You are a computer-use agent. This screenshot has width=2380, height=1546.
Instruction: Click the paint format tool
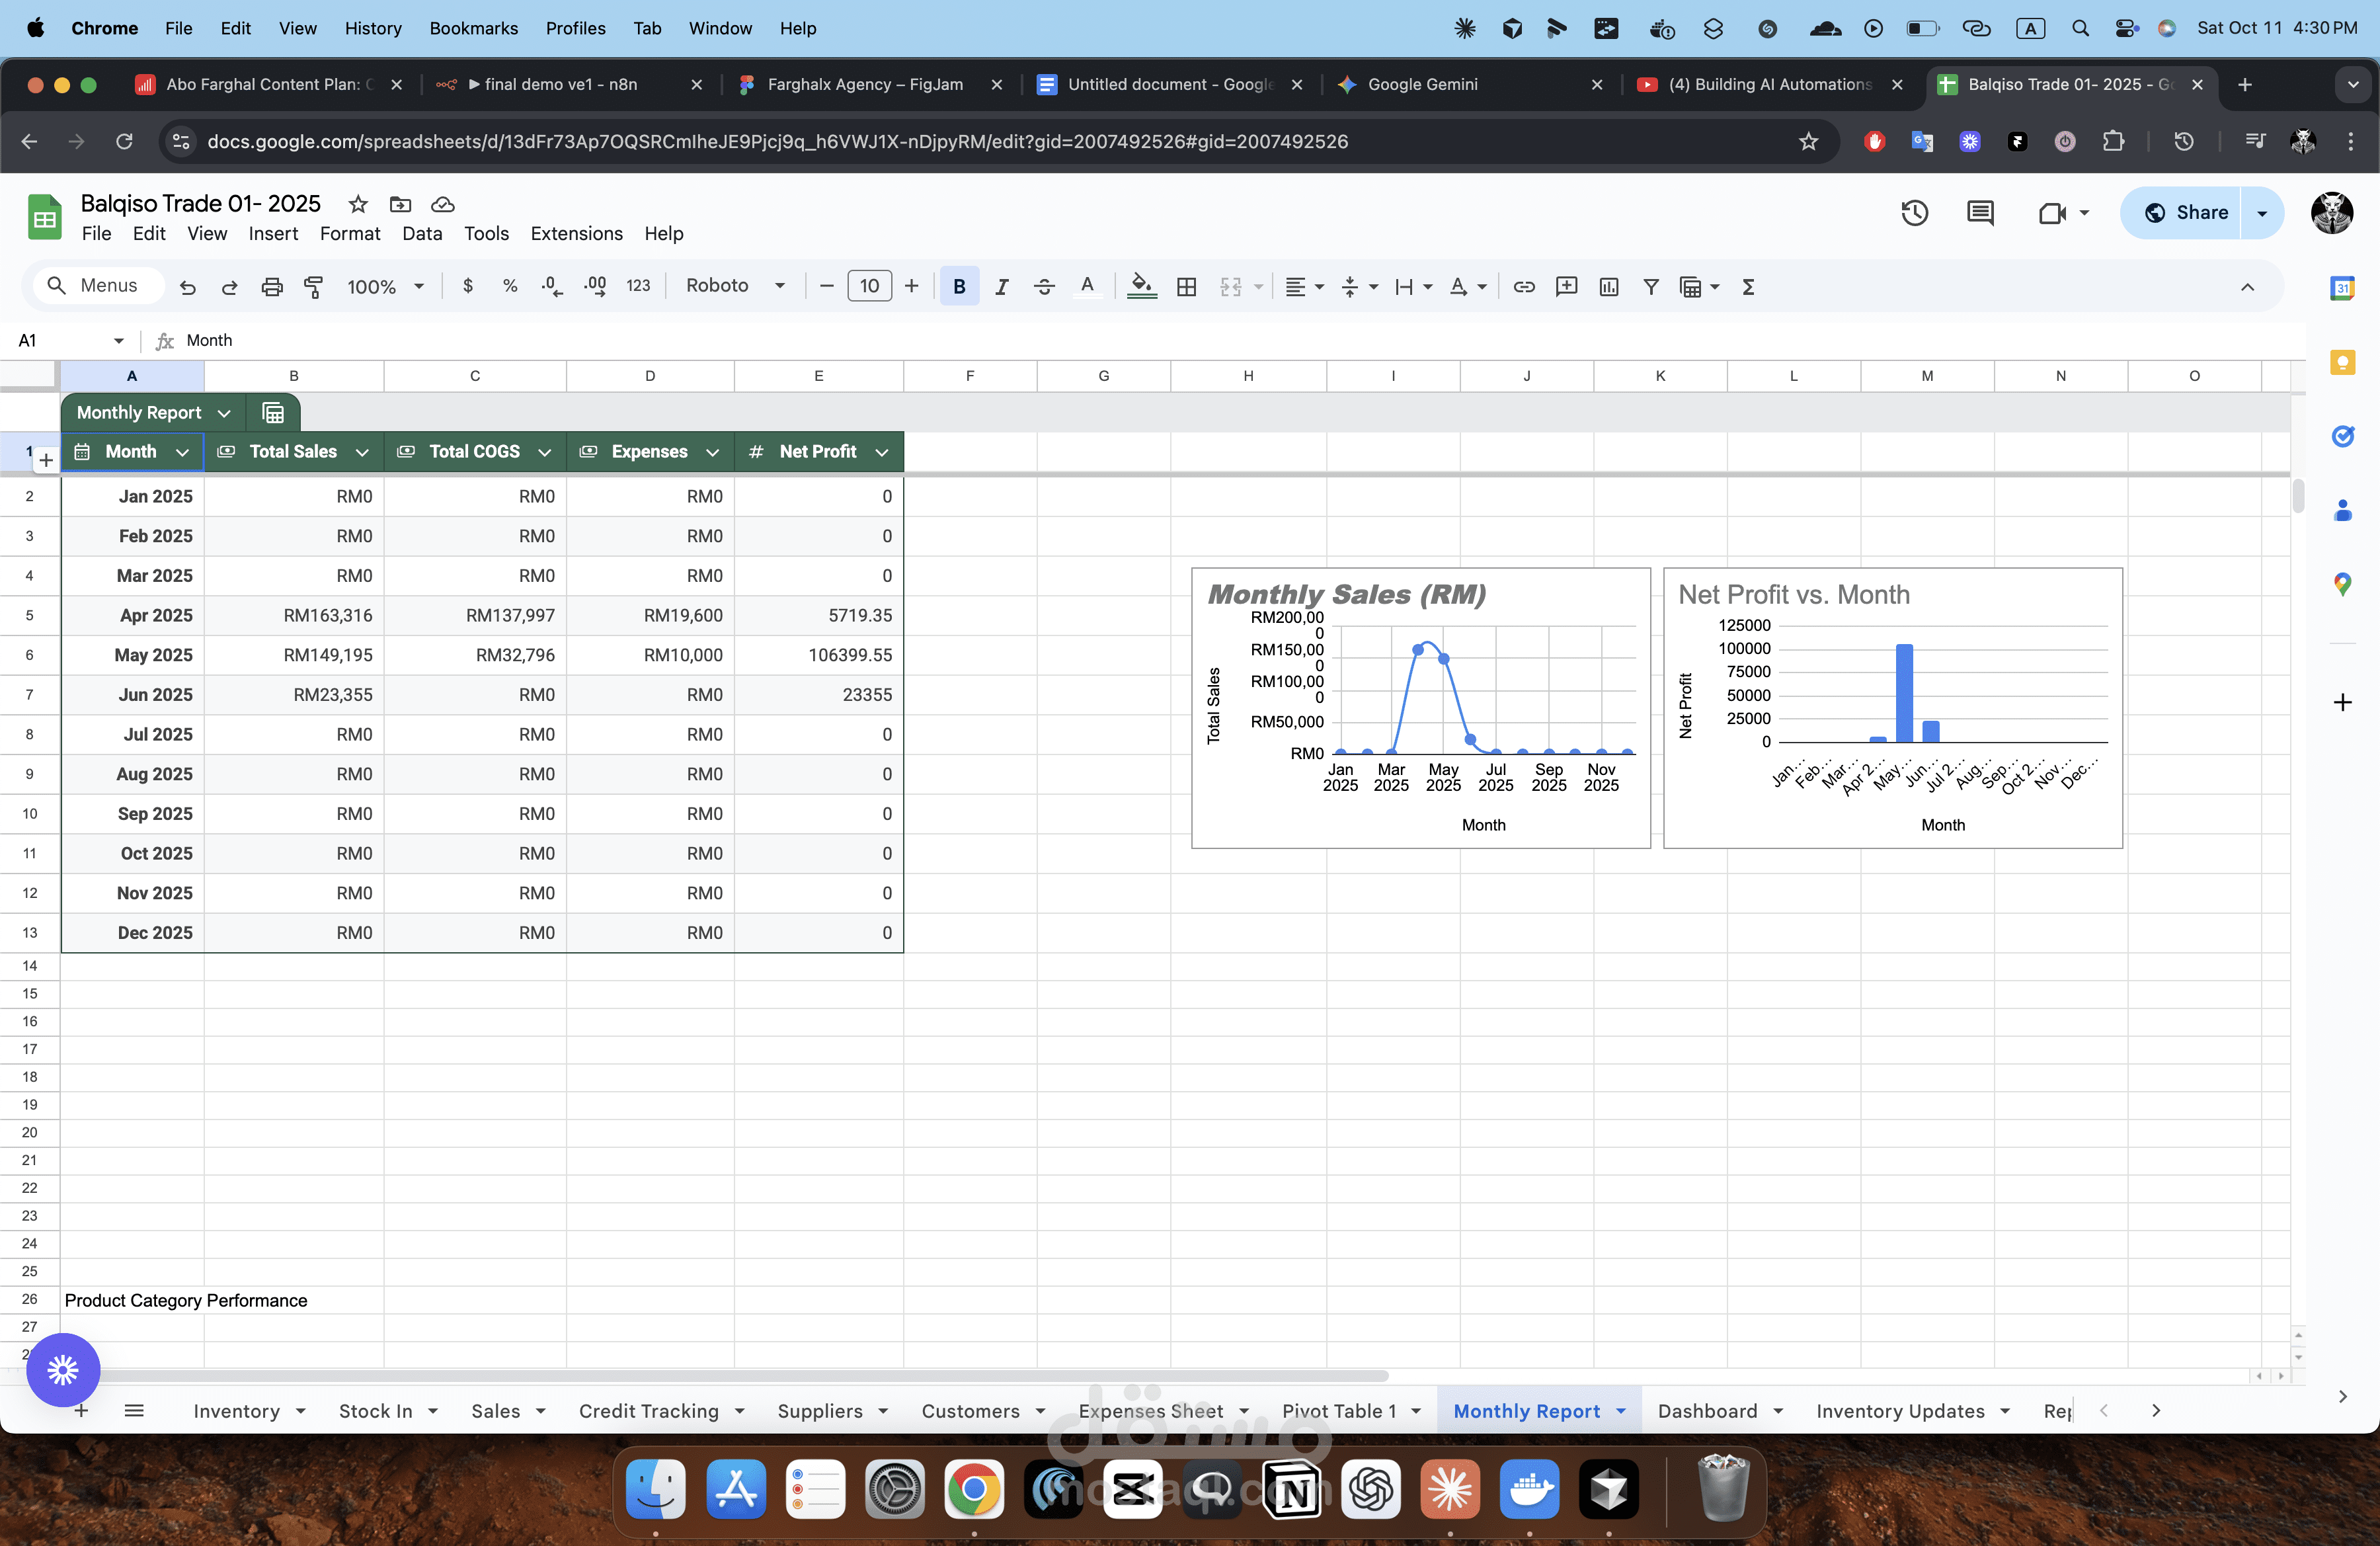point(313,287)
